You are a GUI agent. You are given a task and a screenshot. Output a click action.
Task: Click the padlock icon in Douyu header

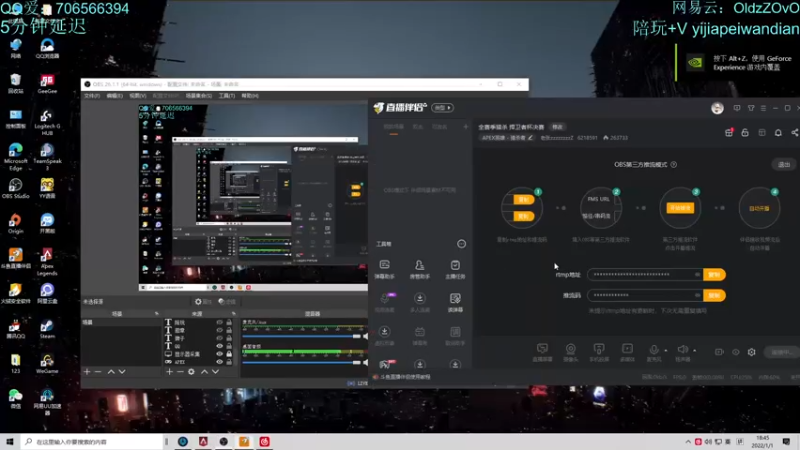745,133
